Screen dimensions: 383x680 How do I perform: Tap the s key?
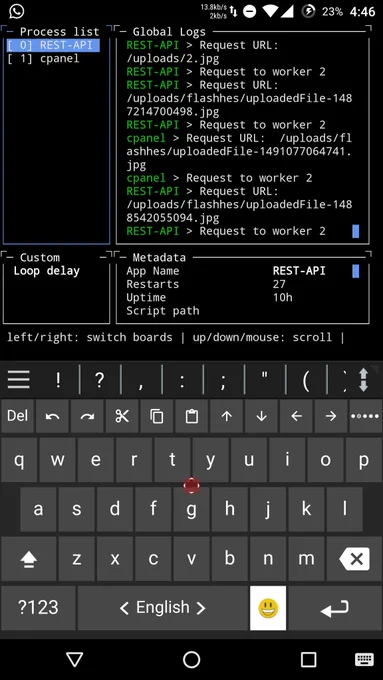(x=76, y=509)
